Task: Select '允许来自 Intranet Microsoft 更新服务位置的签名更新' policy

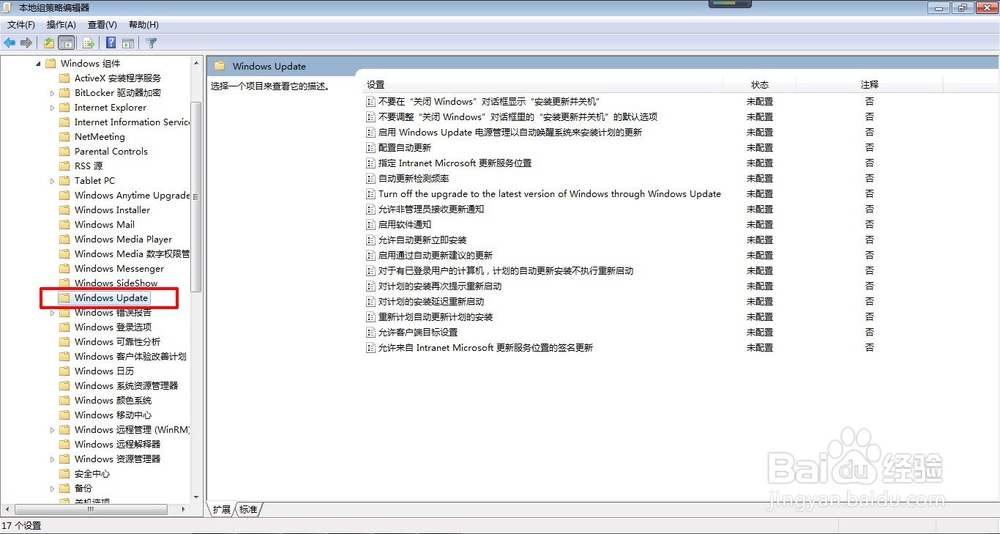Action: click(485, 348)
